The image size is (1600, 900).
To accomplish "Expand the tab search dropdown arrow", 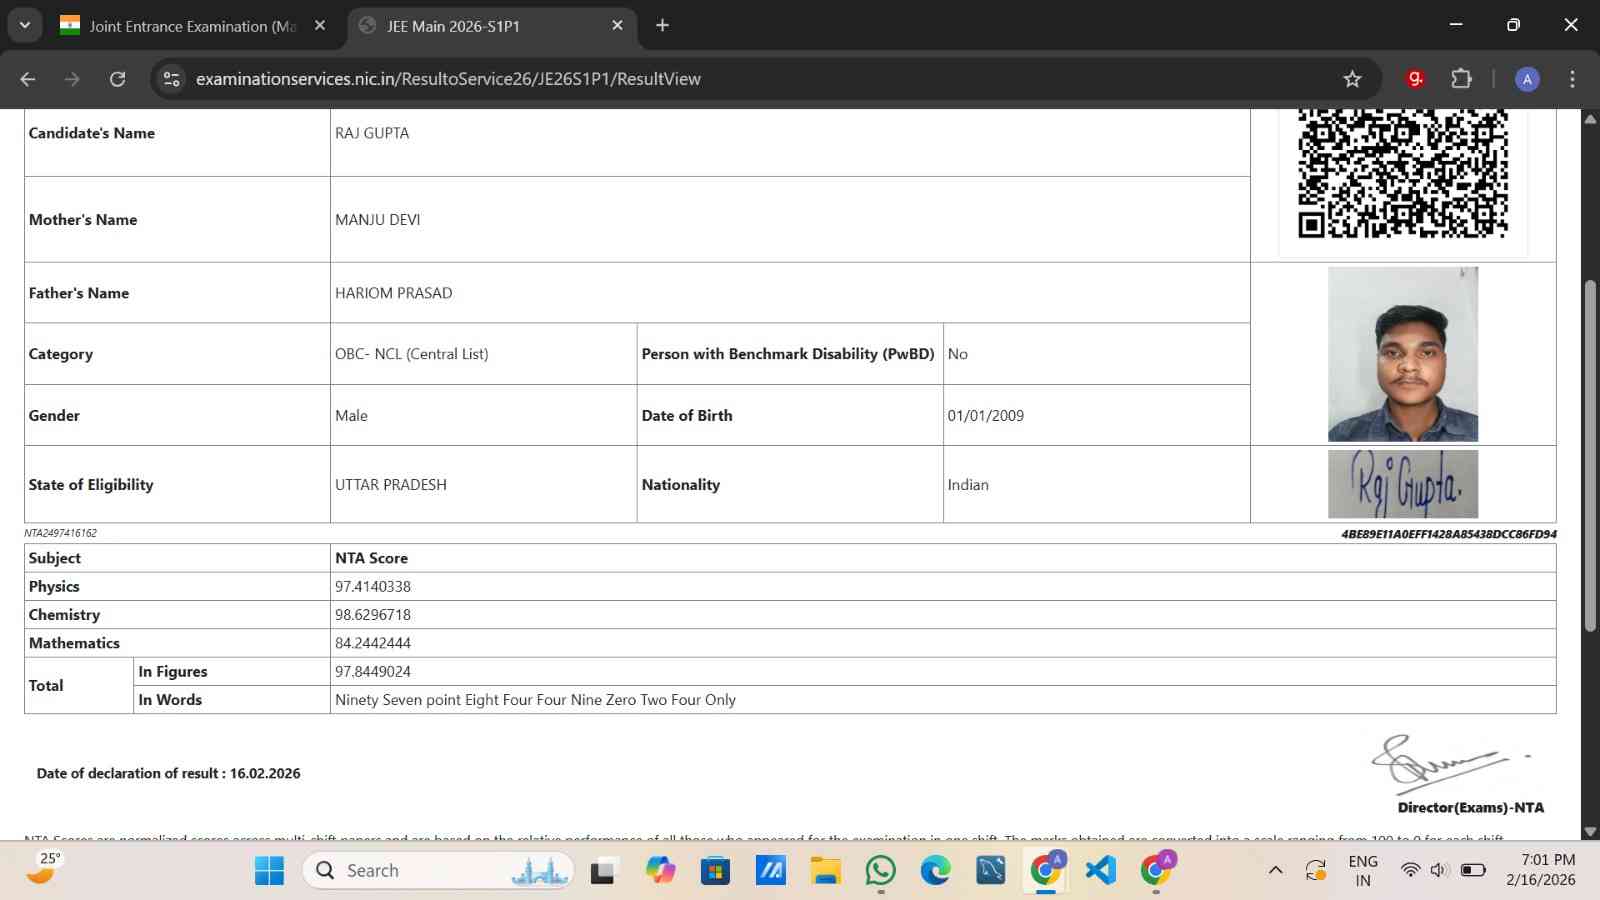I will point(24,25).
